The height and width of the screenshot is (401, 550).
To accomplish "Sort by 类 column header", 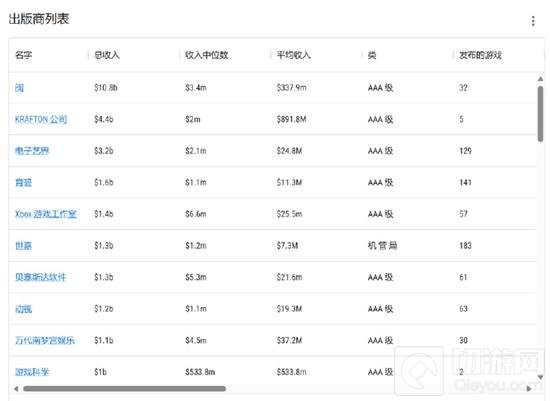I will point(372,55).
